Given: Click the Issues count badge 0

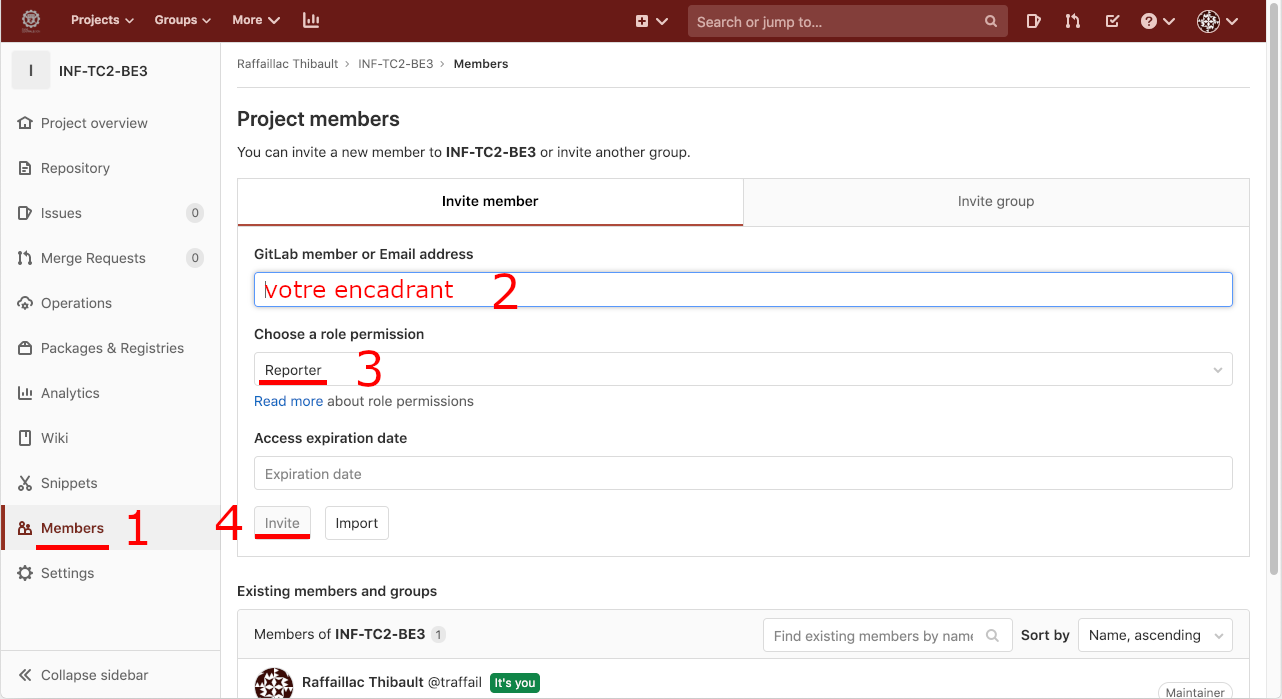Looking at the screenshot, I should pyautogui.click(x=195, y=213).
